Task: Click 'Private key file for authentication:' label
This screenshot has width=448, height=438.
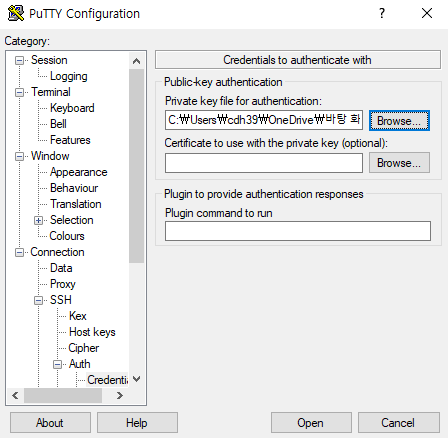Action: [x=243, y=101]
